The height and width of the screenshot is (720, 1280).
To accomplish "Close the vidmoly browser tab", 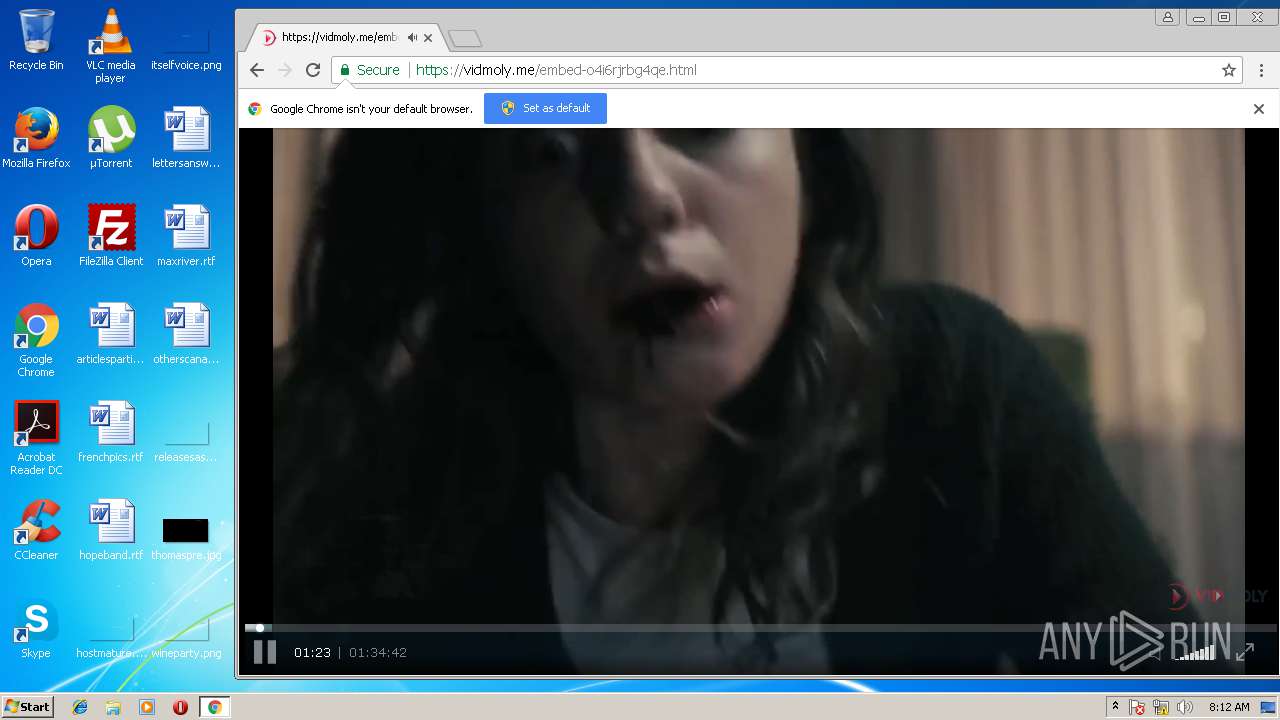I will [428, 38].
